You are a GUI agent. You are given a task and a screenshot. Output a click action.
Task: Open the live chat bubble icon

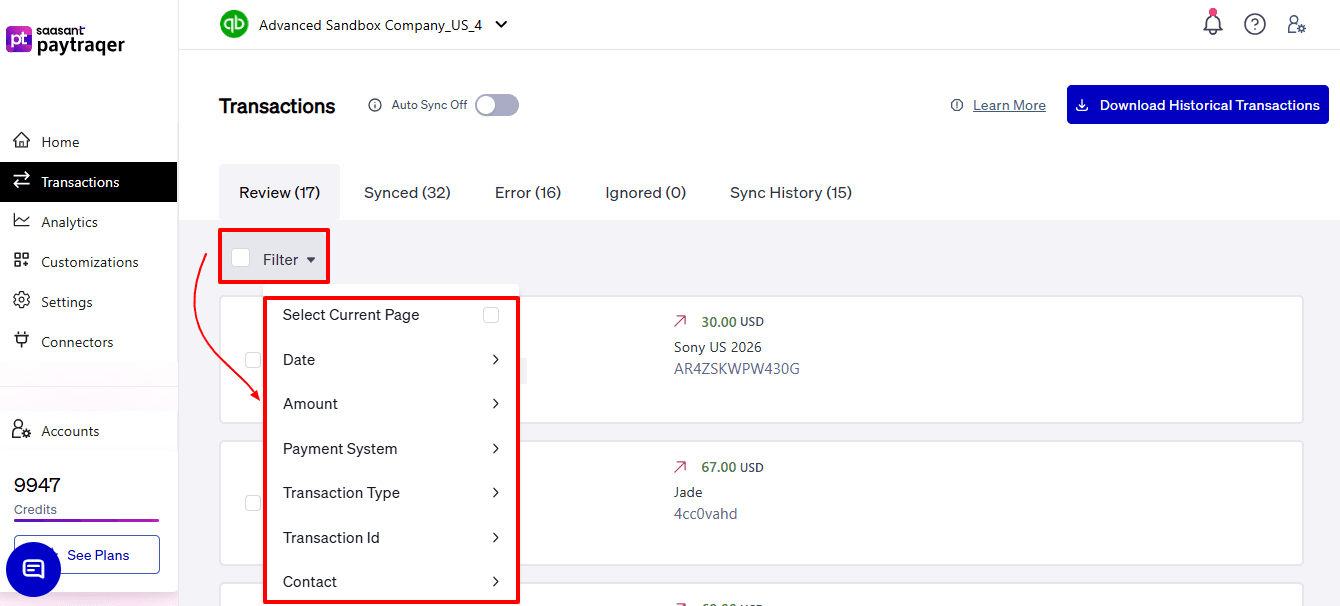[x=33, y=569]
